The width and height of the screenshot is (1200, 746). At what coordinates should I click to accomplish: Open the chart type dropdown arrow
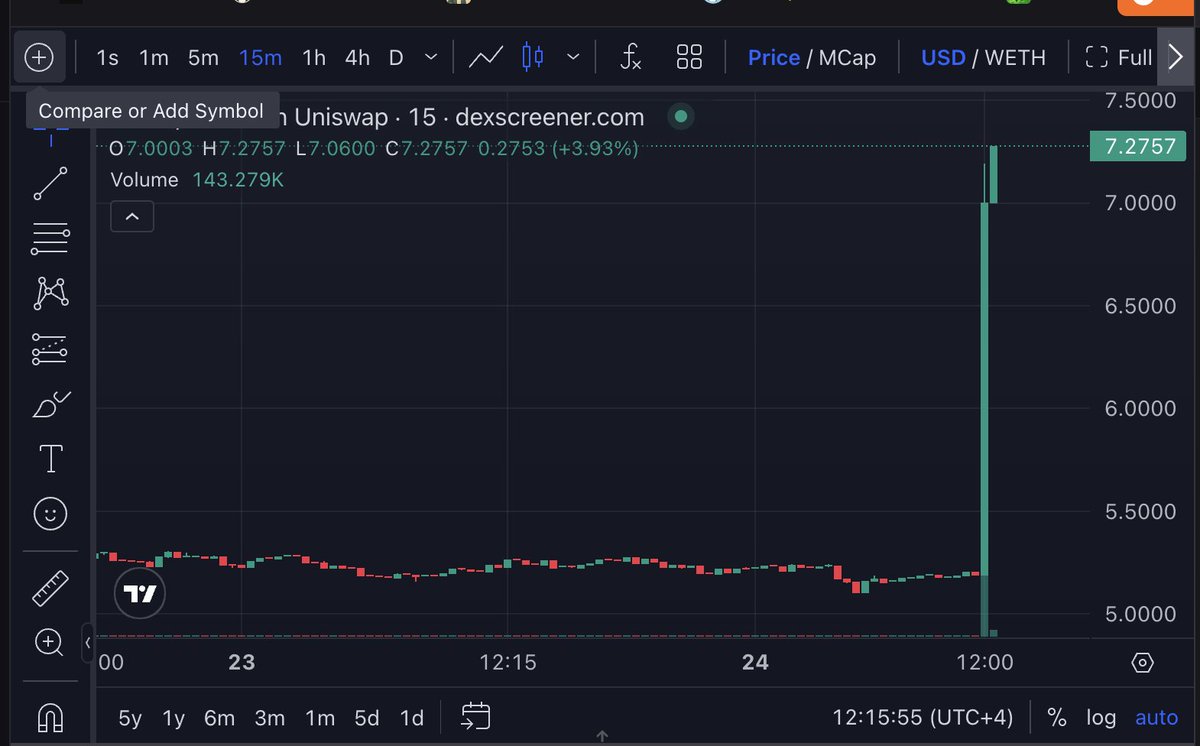(573, 58)
